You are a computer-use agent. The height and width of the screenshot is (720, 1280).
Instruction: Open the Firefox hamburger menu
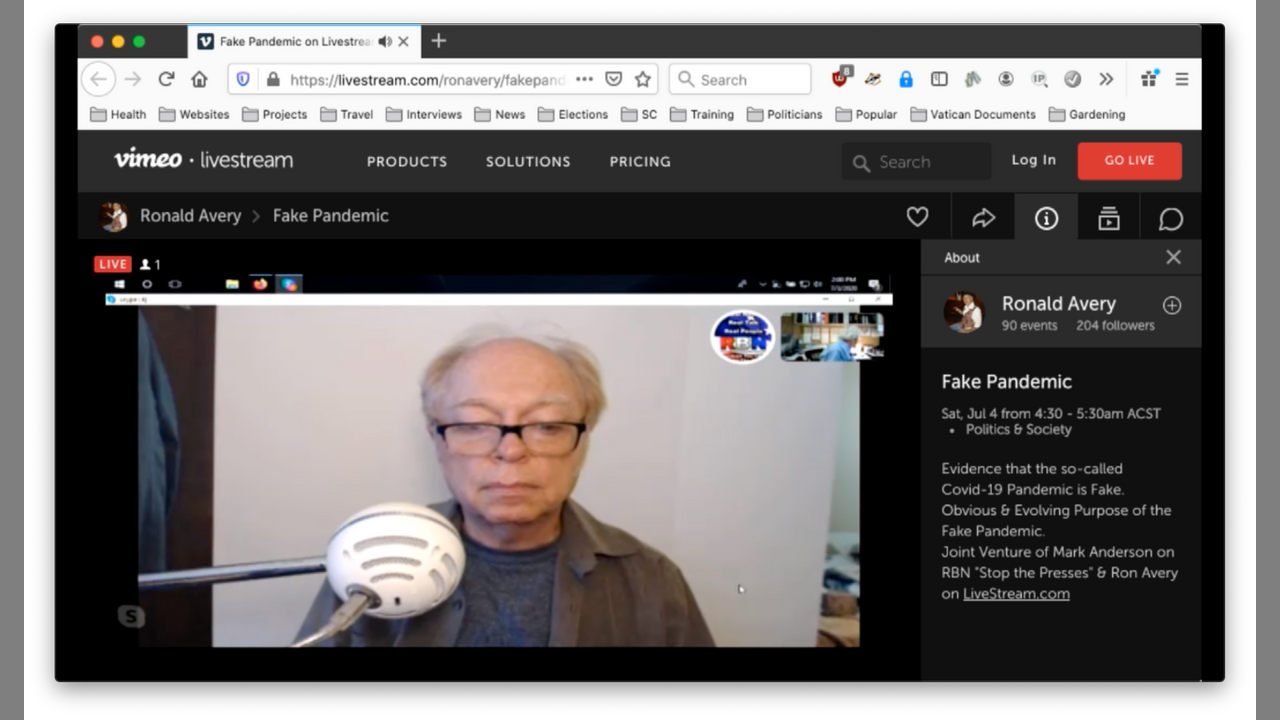tap(1181, 79)
